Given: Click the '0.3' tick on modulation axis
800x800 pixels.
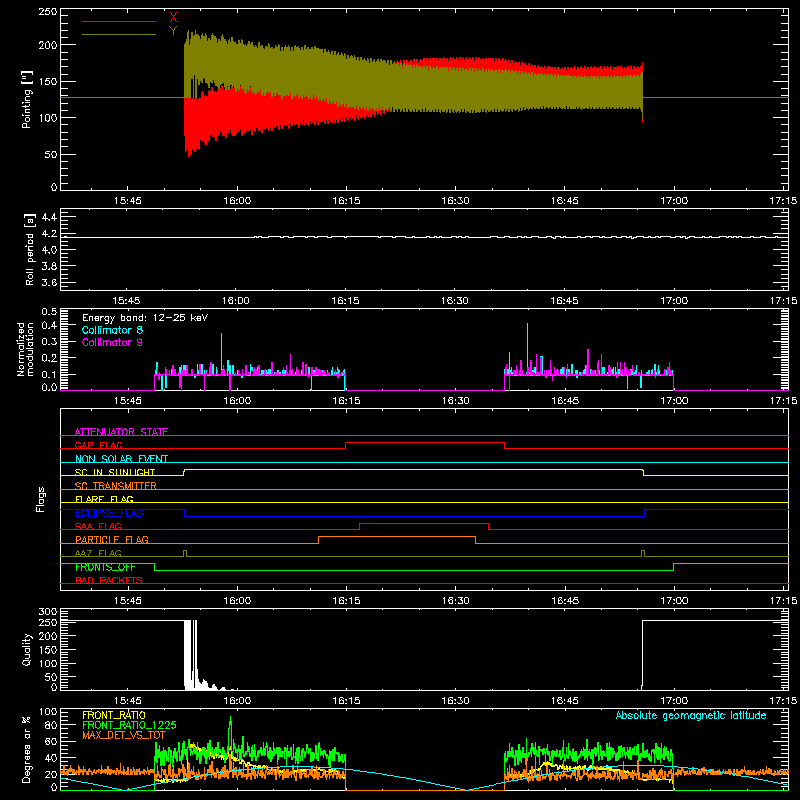Looking at the screenshot, I should coord(49,342).
